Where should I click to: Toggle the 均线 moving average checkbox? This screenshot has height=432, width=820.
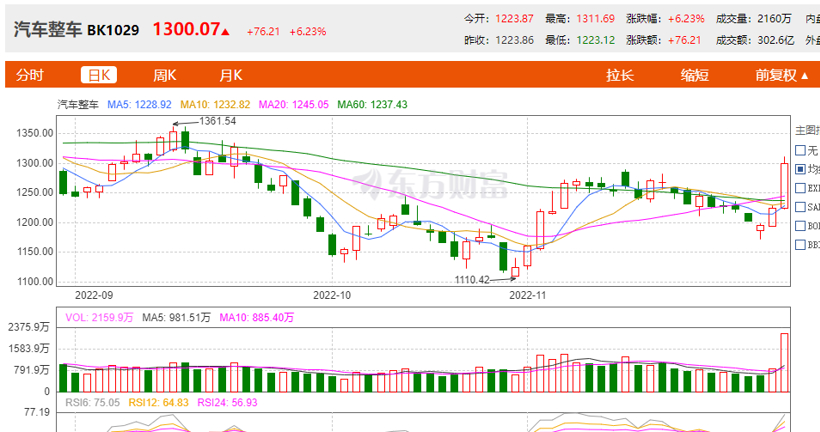click(800, 169)
